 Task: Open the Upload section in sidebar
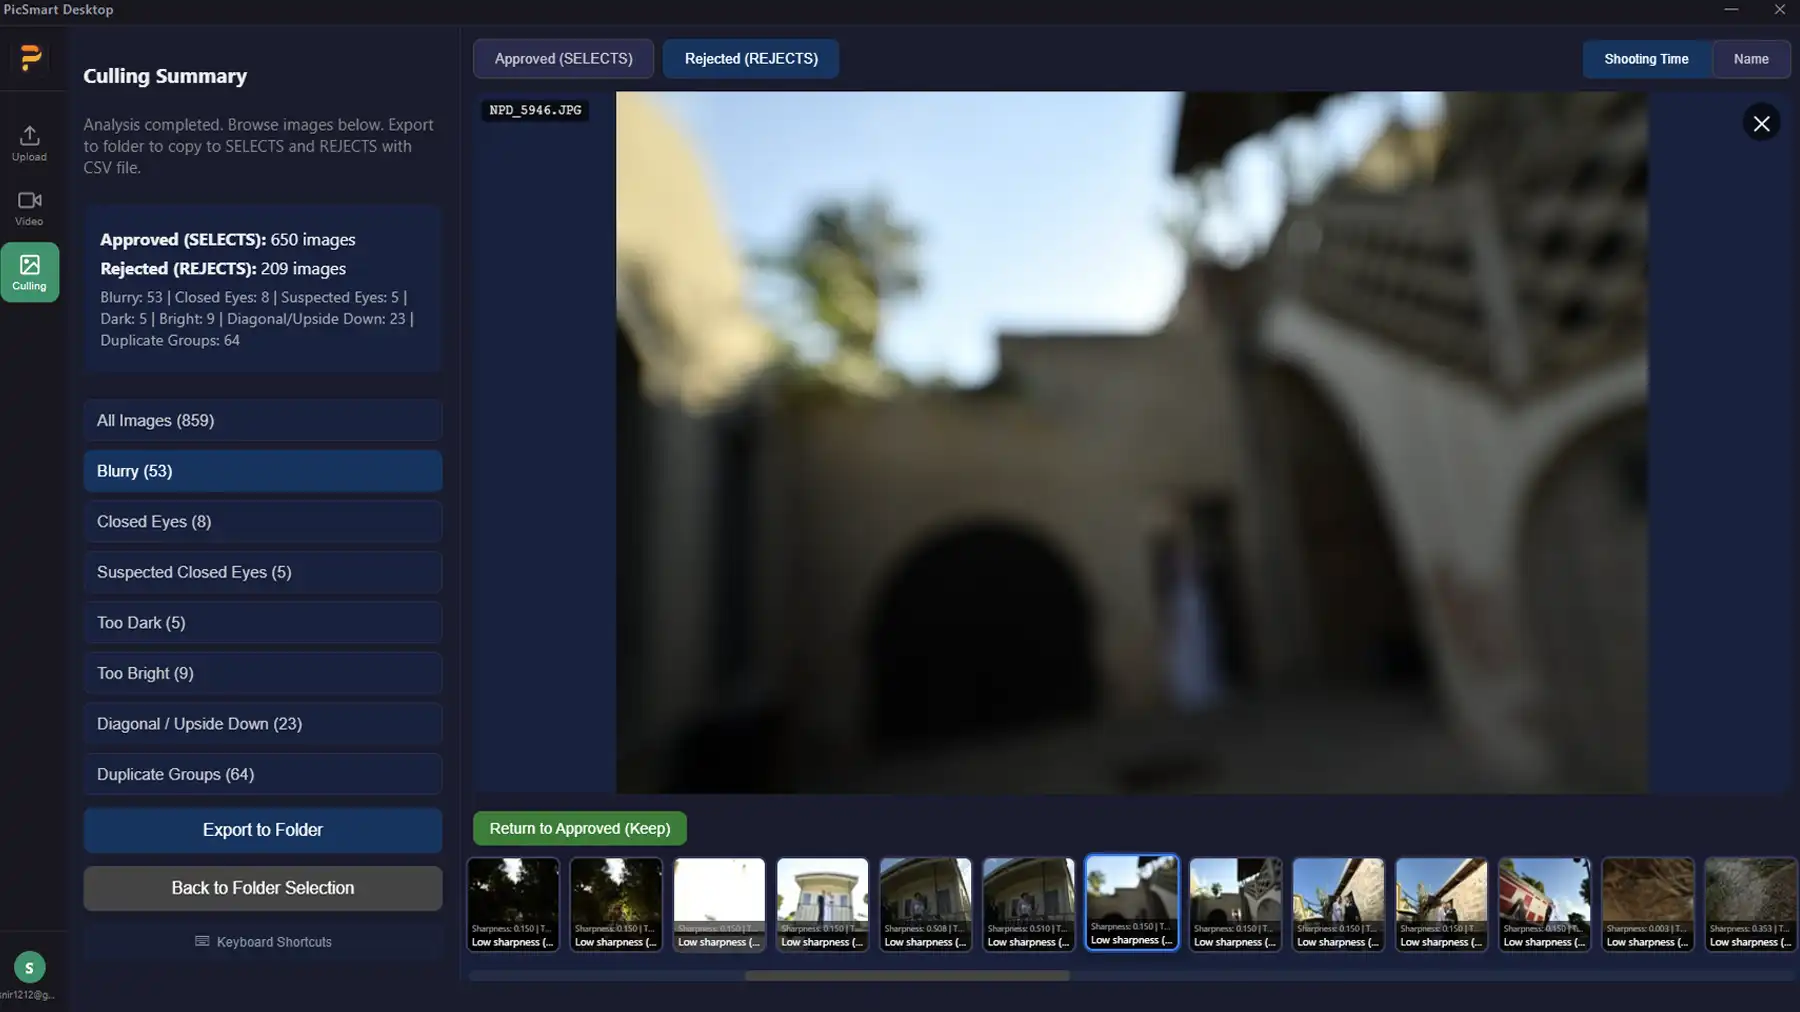pos(29,143)
